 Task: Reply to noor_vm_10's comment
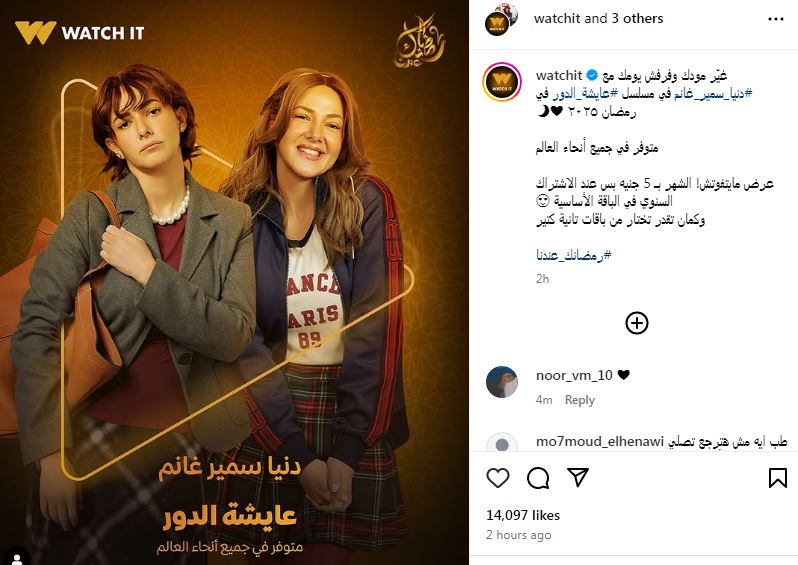coord(580,400)
